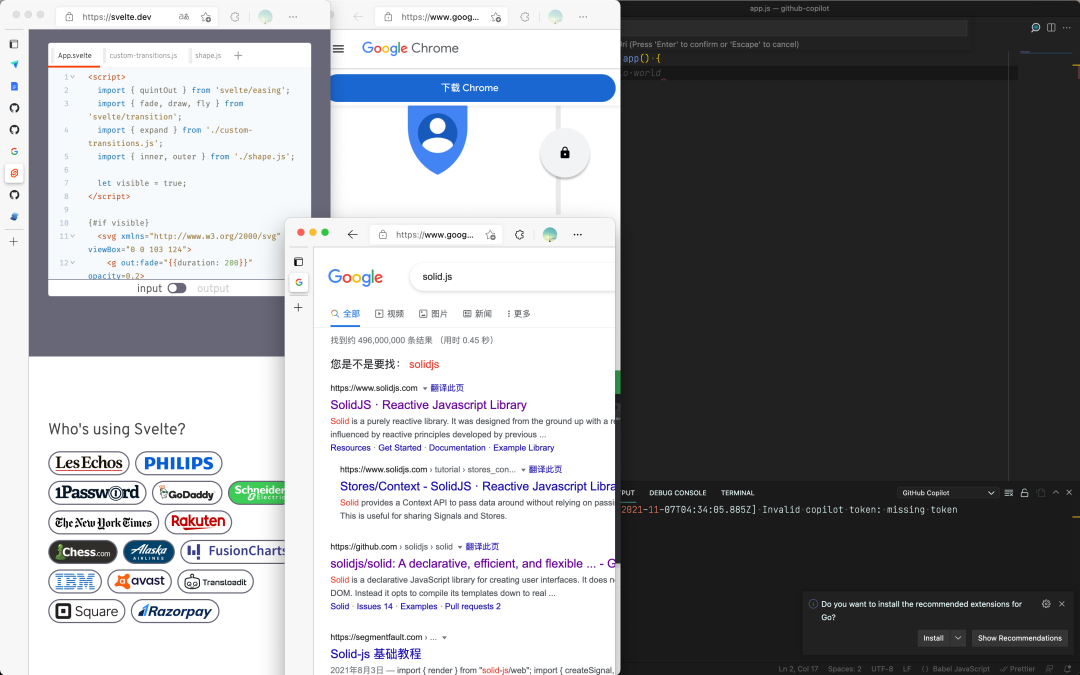
Task: Click Ln 2, Col 17 in VS Code status bar
Action: coord(798,669)
